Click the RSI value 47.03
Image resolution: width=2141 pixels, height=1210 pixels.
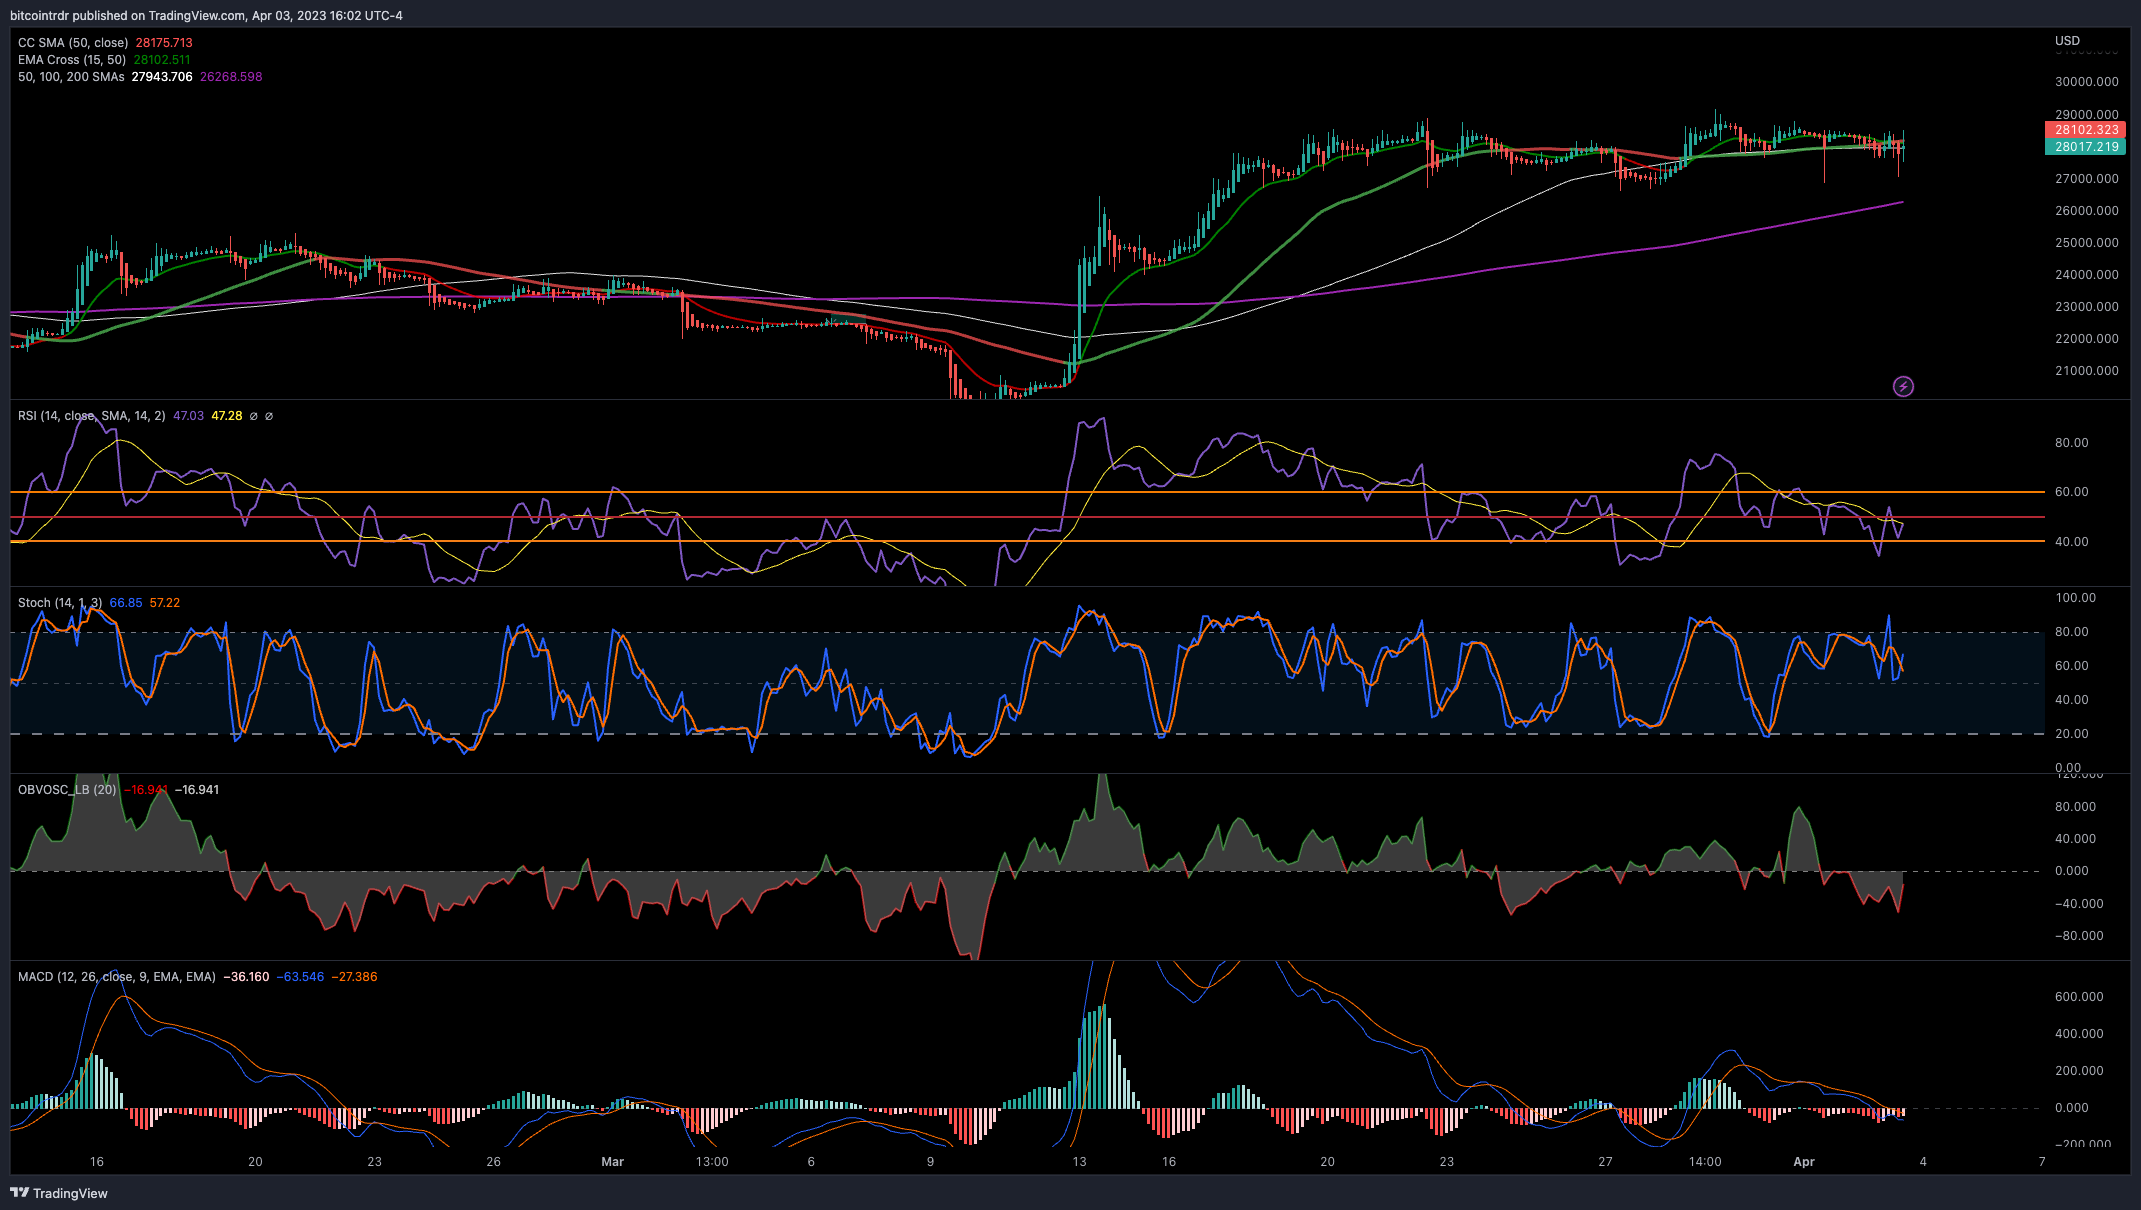tap(188, 416)
